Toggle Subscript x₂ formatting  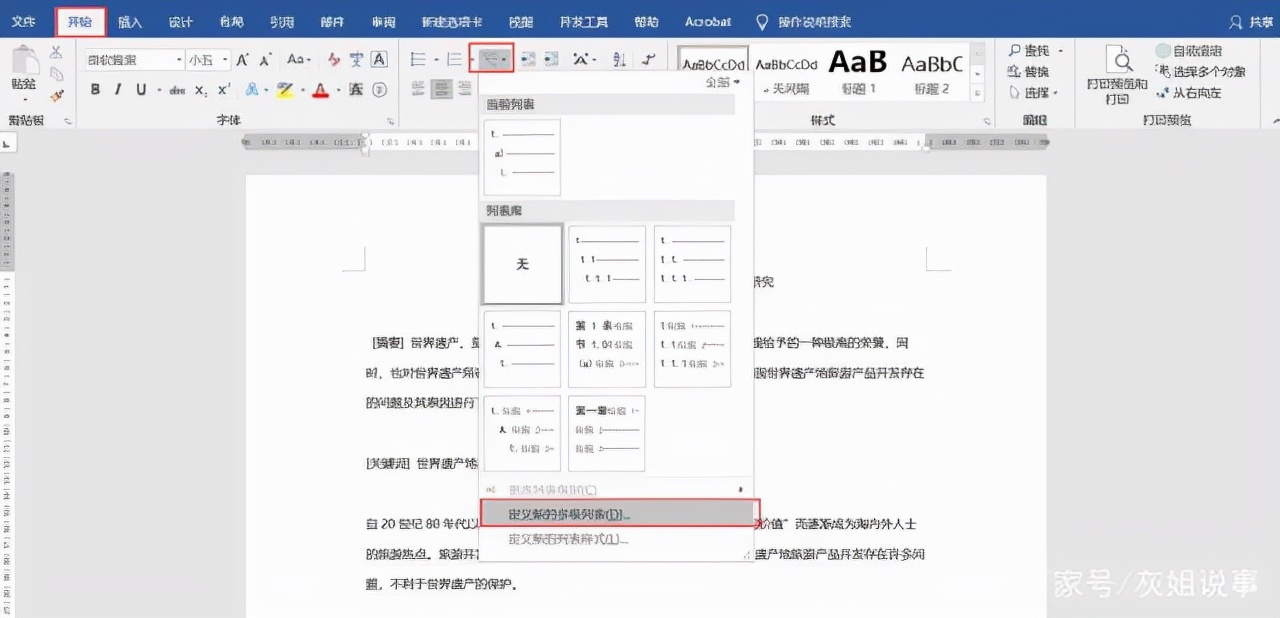point(201,90)
